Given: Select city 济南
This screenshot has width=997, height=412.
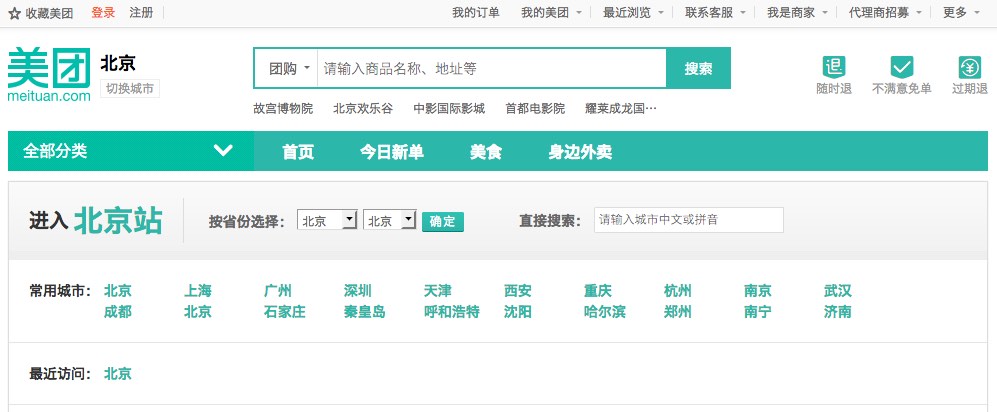Looking at the screenshot, I should [x=838, y=312].
